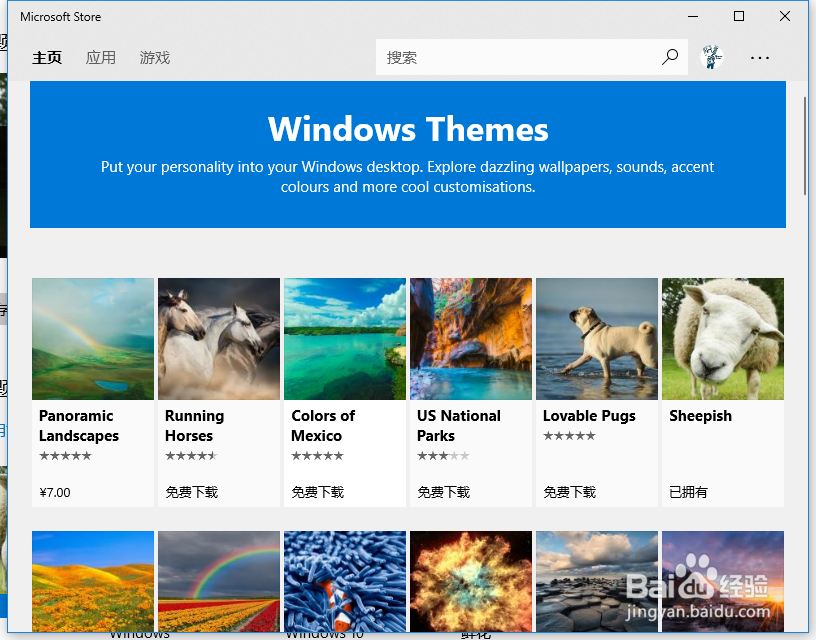Viewport: 816px width, 640px height.
Task: Click the Lovable Pugs title
Action: pyautogui.click(x=589, y=416)
